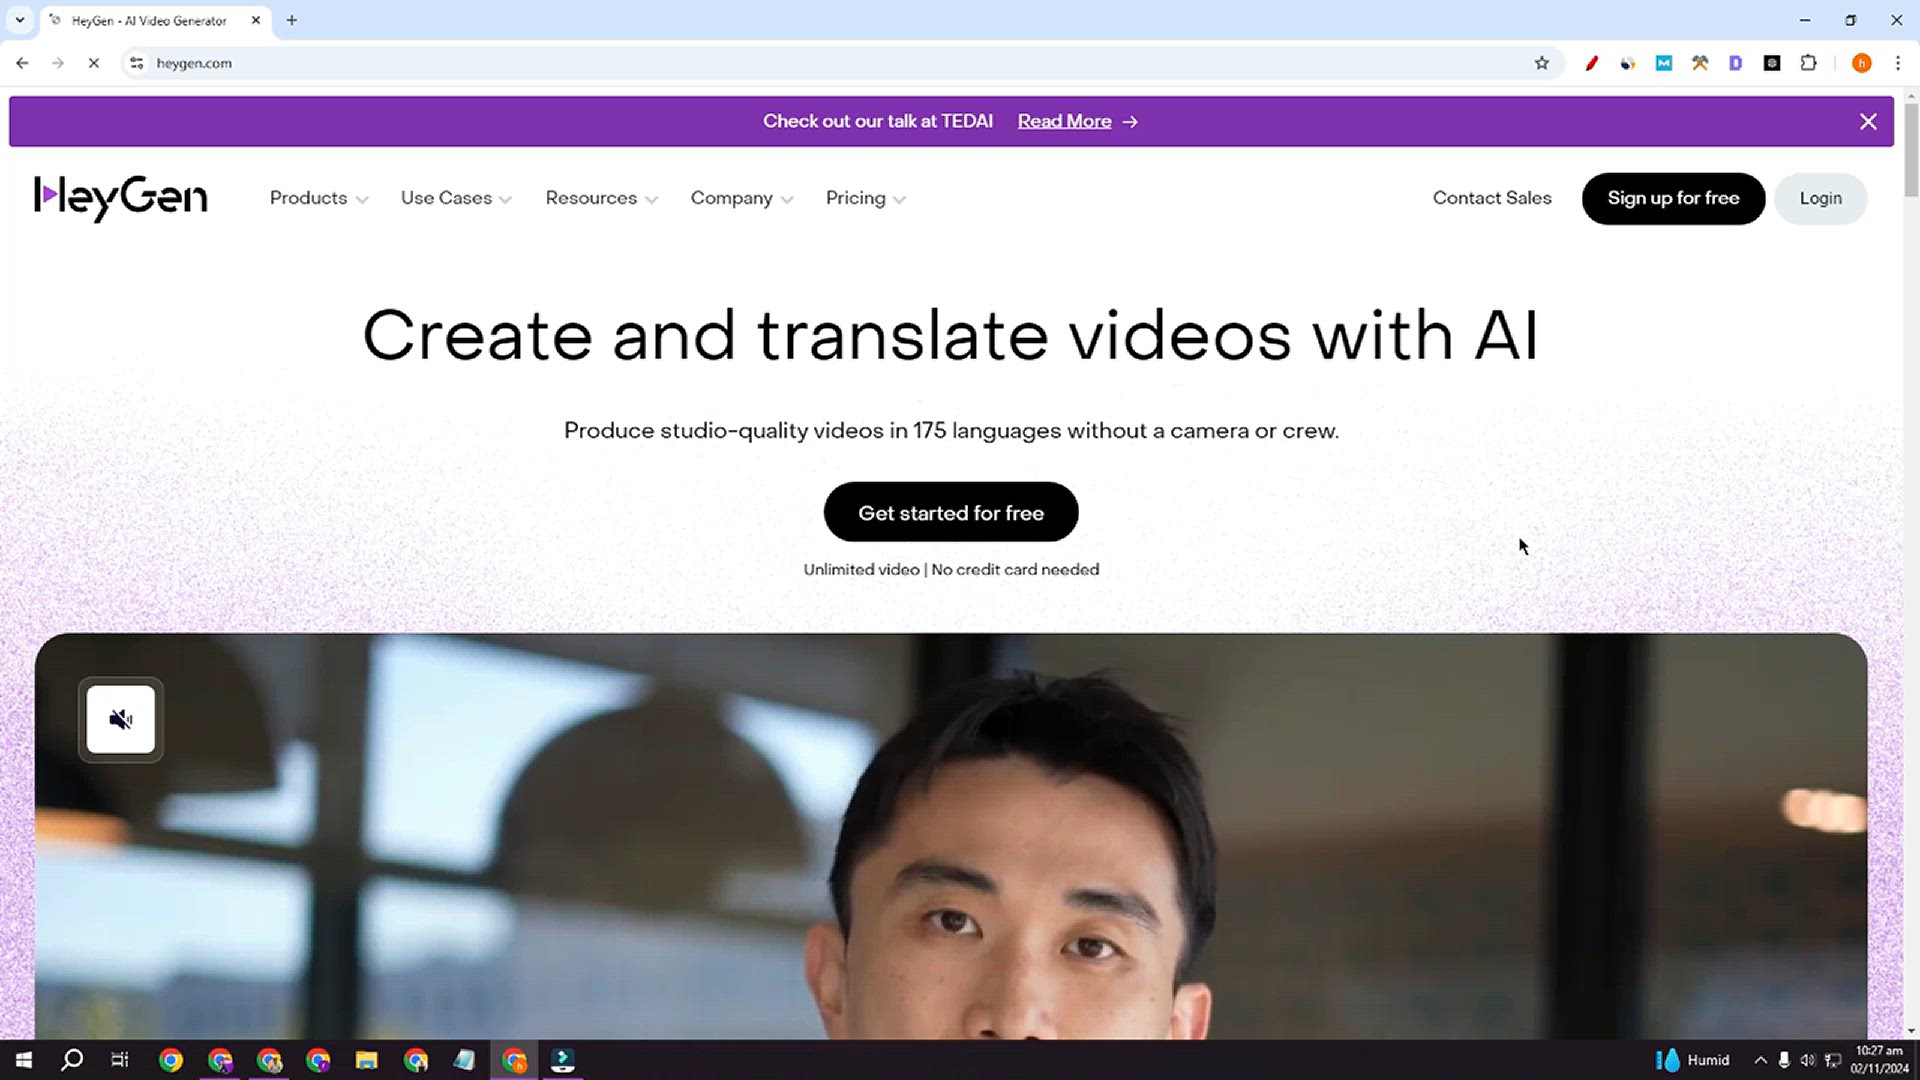Open File Explorer from taskbar
Screen dimensions: 1920x1080
pyautogui.click(x=366, y=1060)
